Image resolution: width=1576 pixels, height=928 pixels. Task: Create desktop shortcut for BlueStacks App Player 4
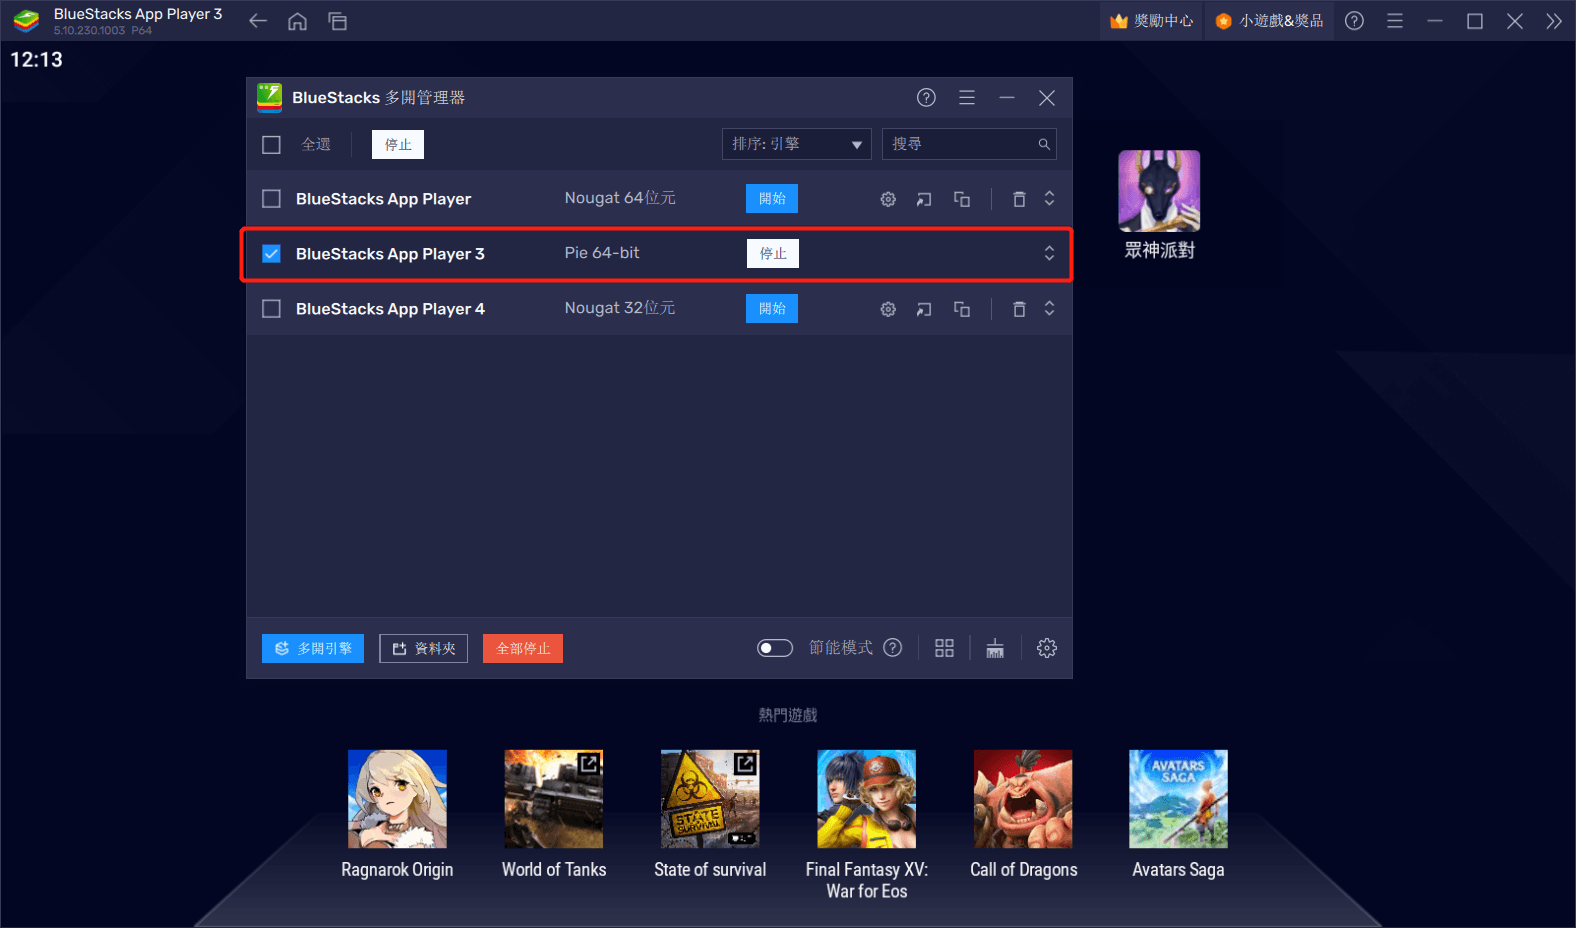click(924, 309)
